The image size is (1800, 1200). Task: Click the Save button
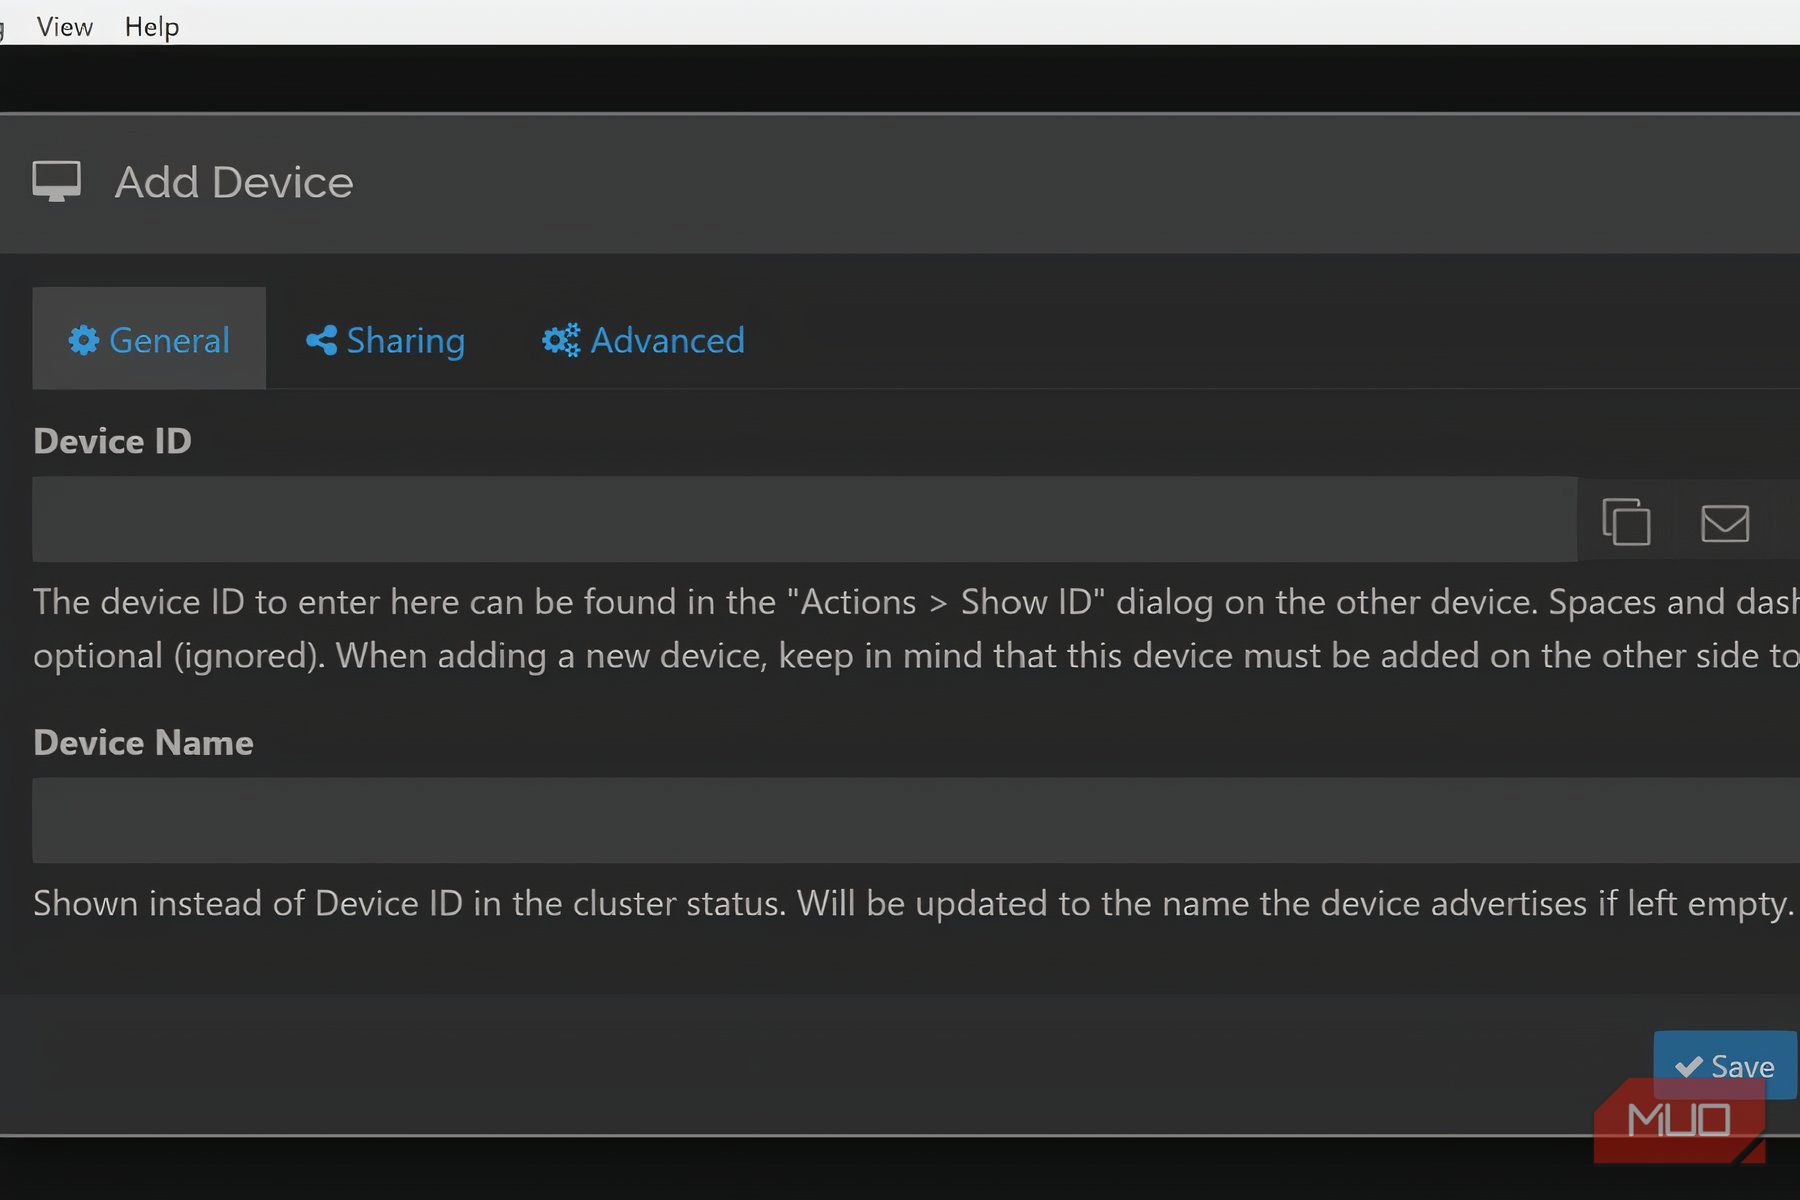click(1725, 1066)
